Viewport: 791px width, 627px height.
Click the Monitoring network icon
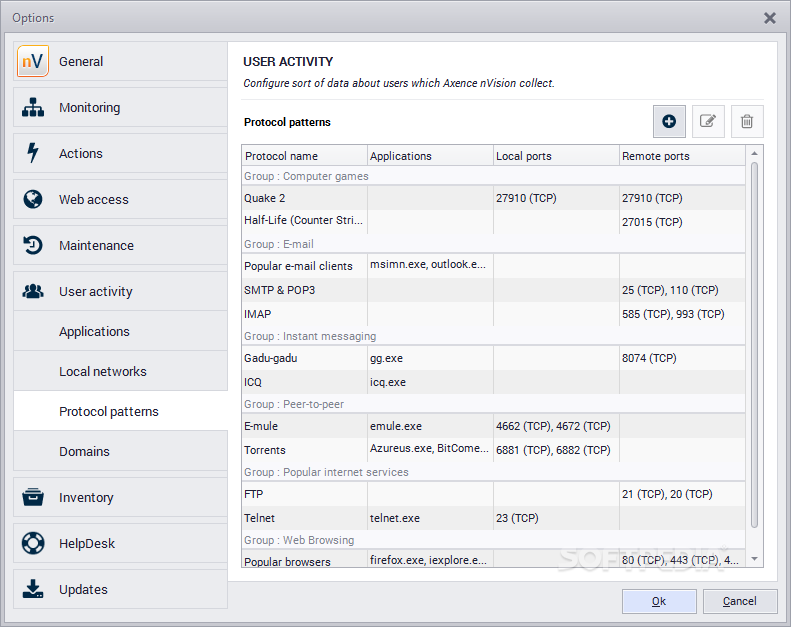[x=33, y=107]
